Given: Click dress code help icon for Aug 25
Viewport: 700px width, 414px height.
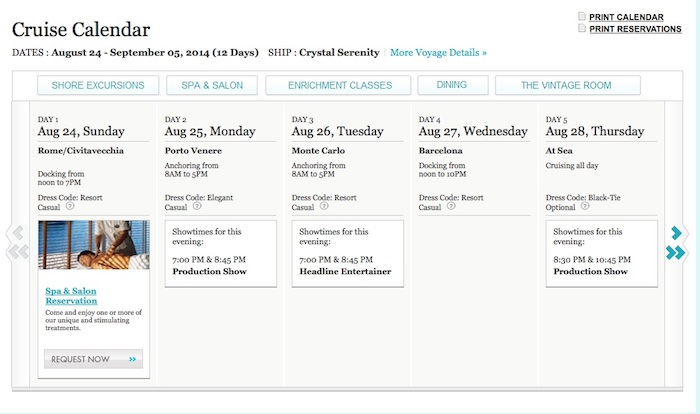Looking at the screenshot, I should coord(197,206).
